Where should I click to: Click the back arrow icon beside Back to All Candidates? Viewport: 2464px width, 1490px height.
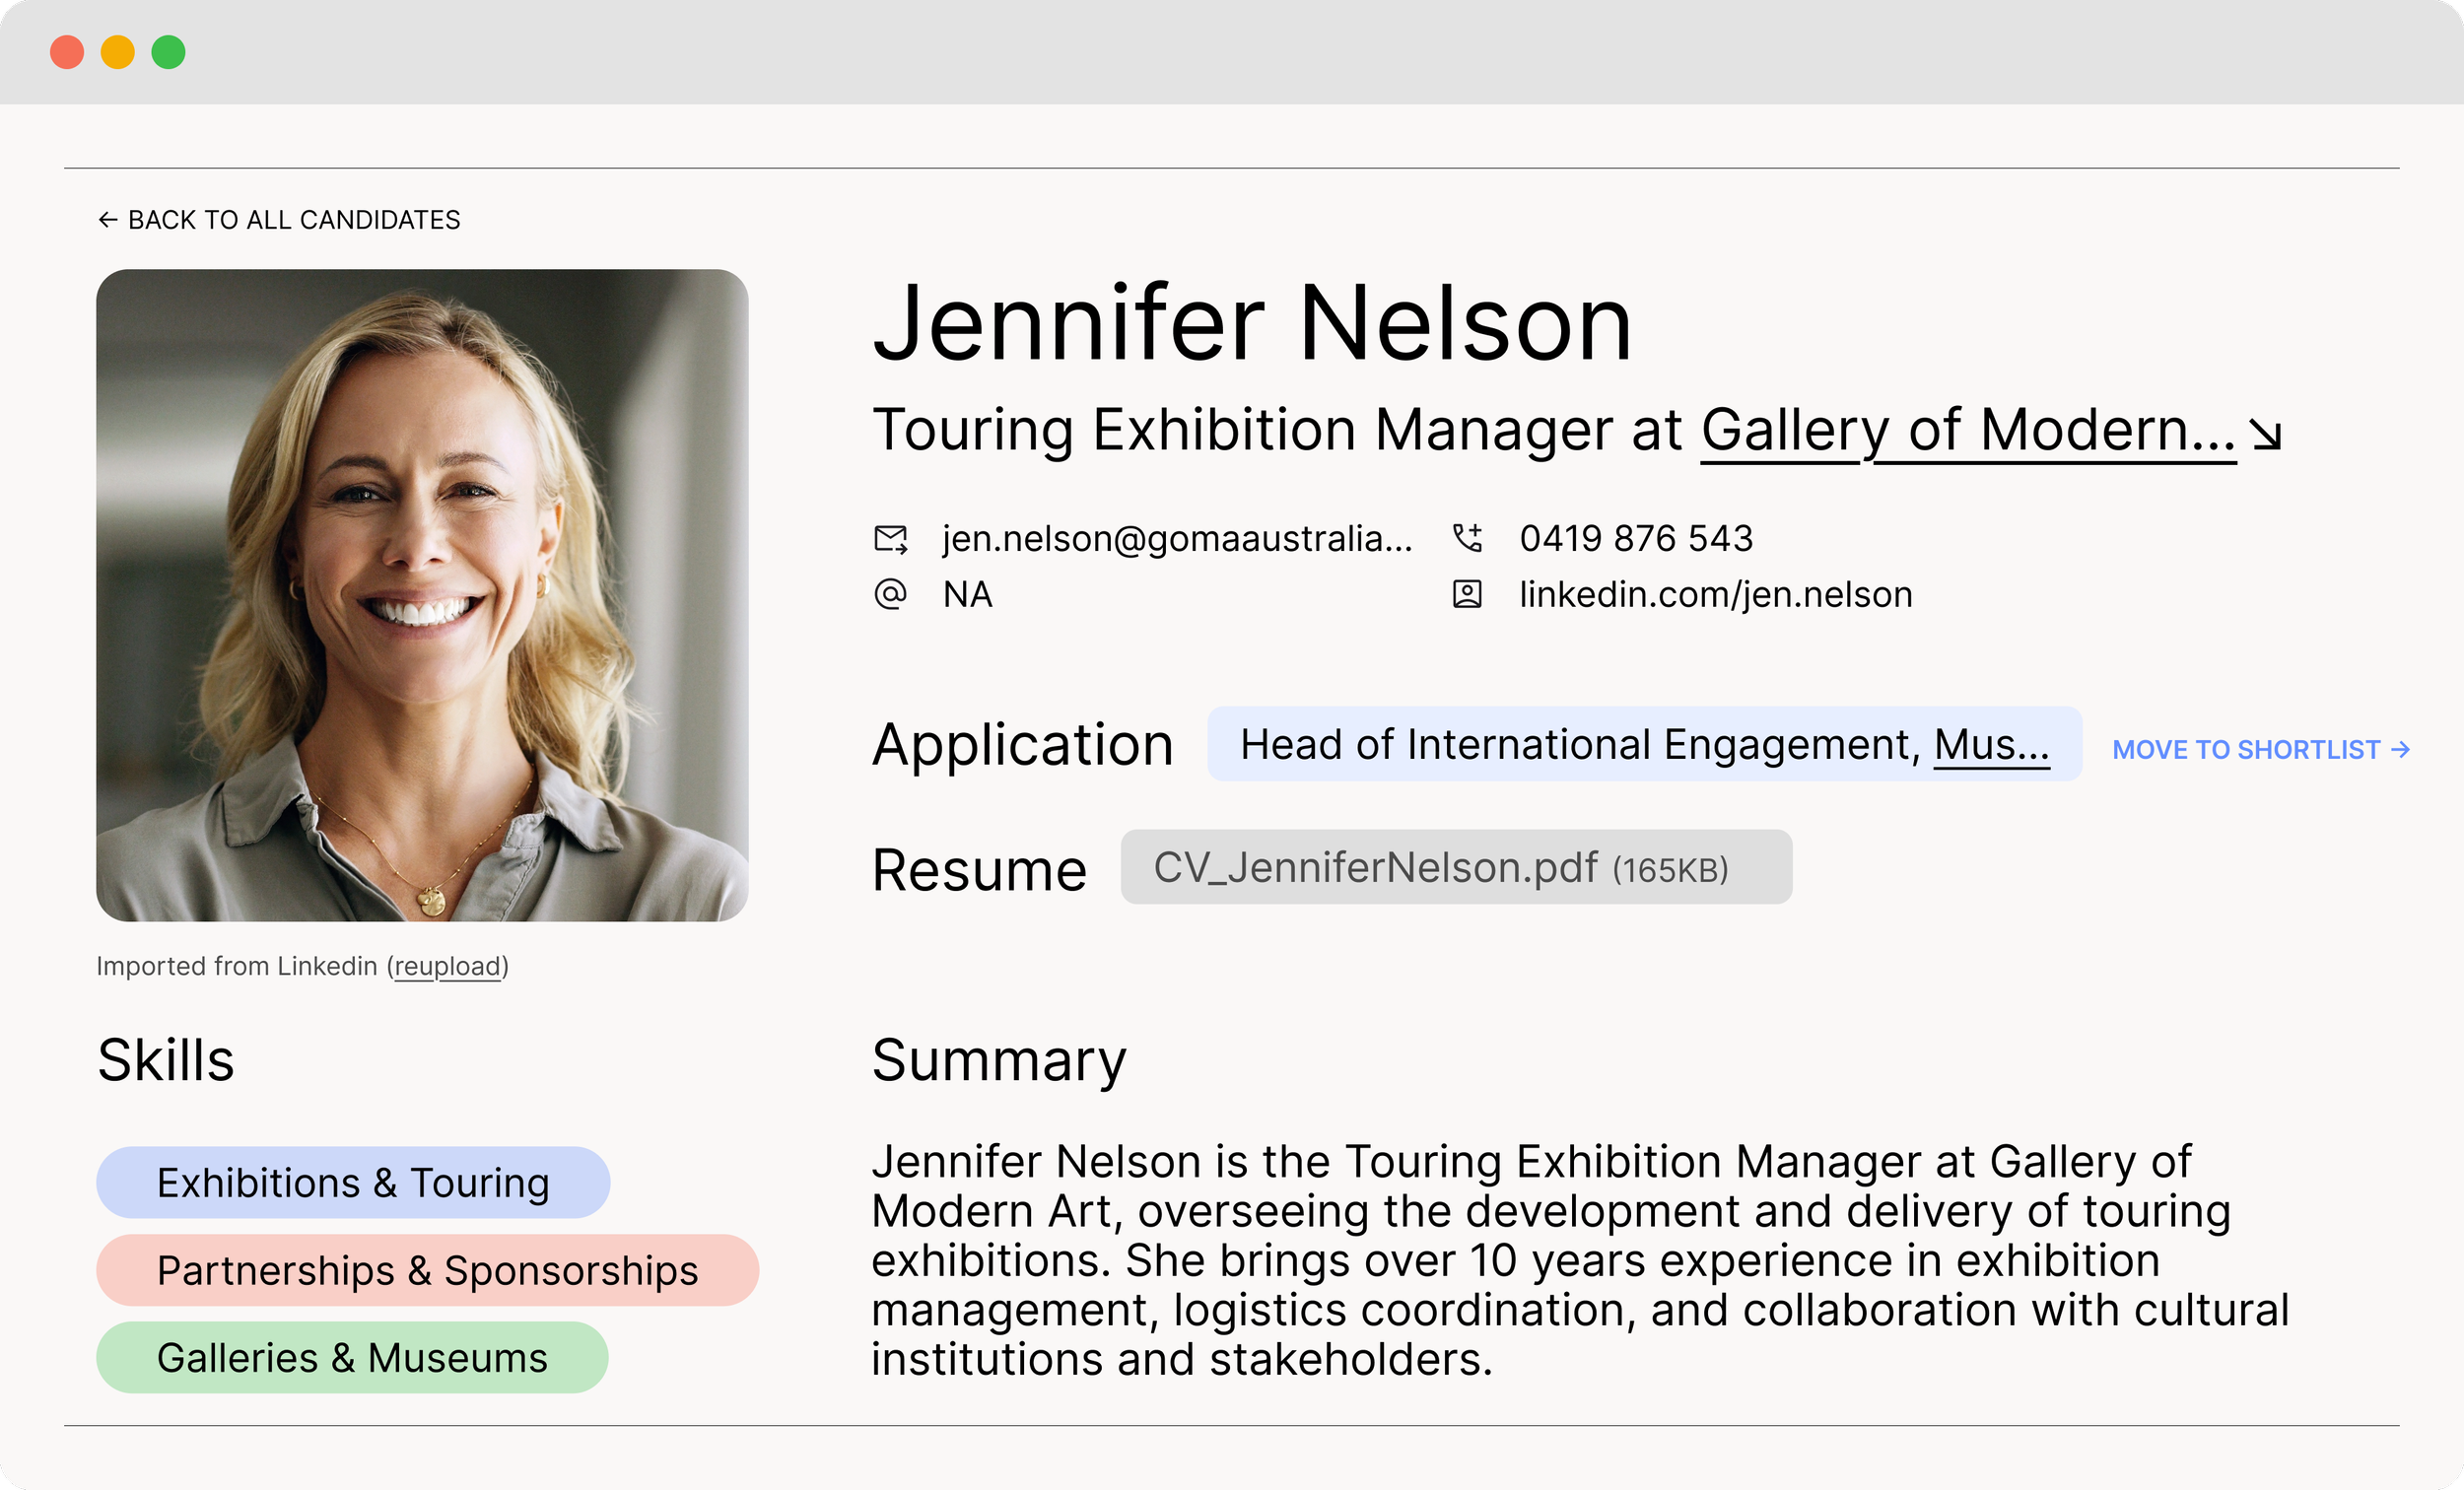pyautogui.click(x=107, y=220)
